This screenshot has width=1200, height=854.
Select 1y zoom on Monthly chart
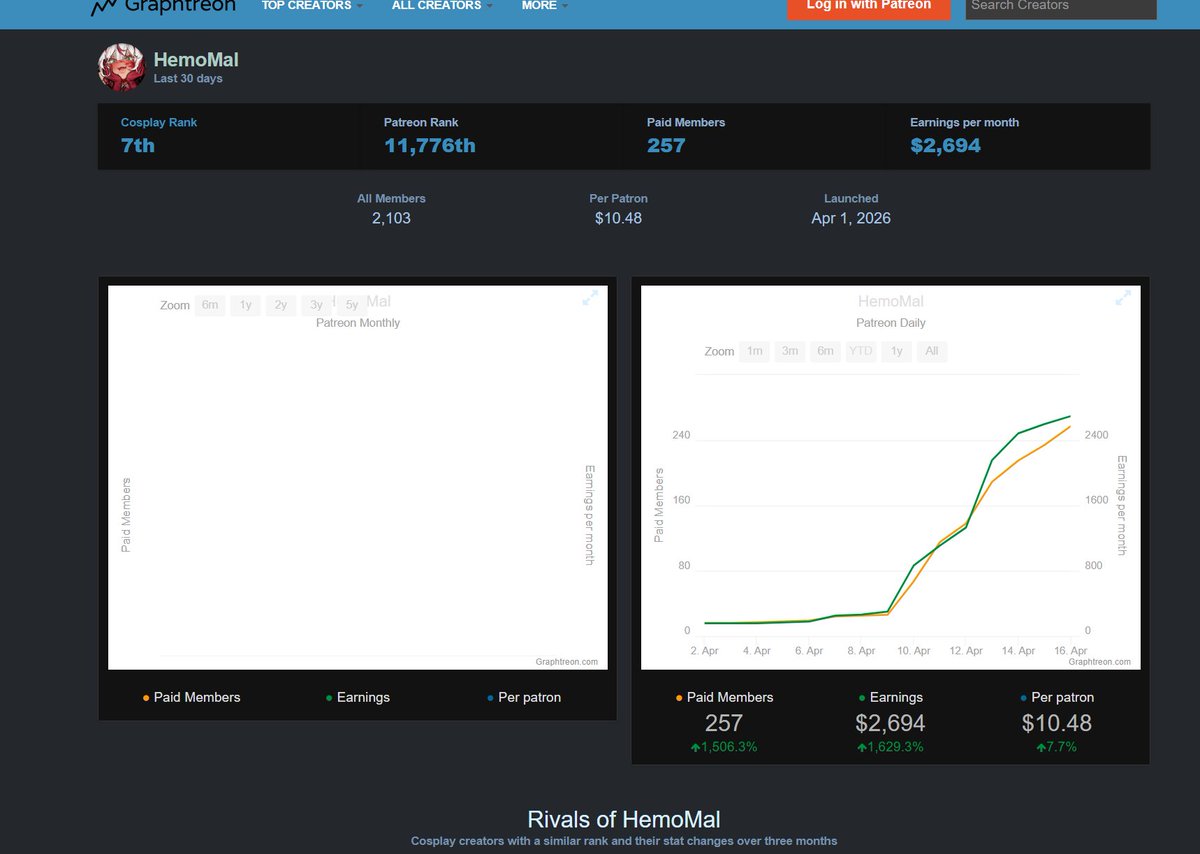pos(245,305)
